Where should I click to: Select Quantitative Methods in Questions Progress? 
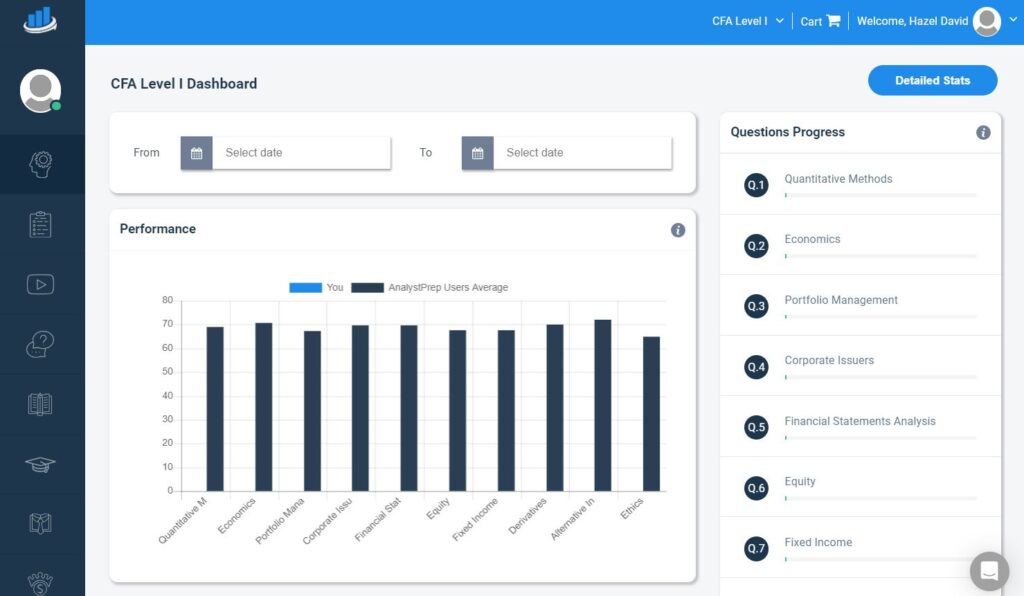coord(838,179)
